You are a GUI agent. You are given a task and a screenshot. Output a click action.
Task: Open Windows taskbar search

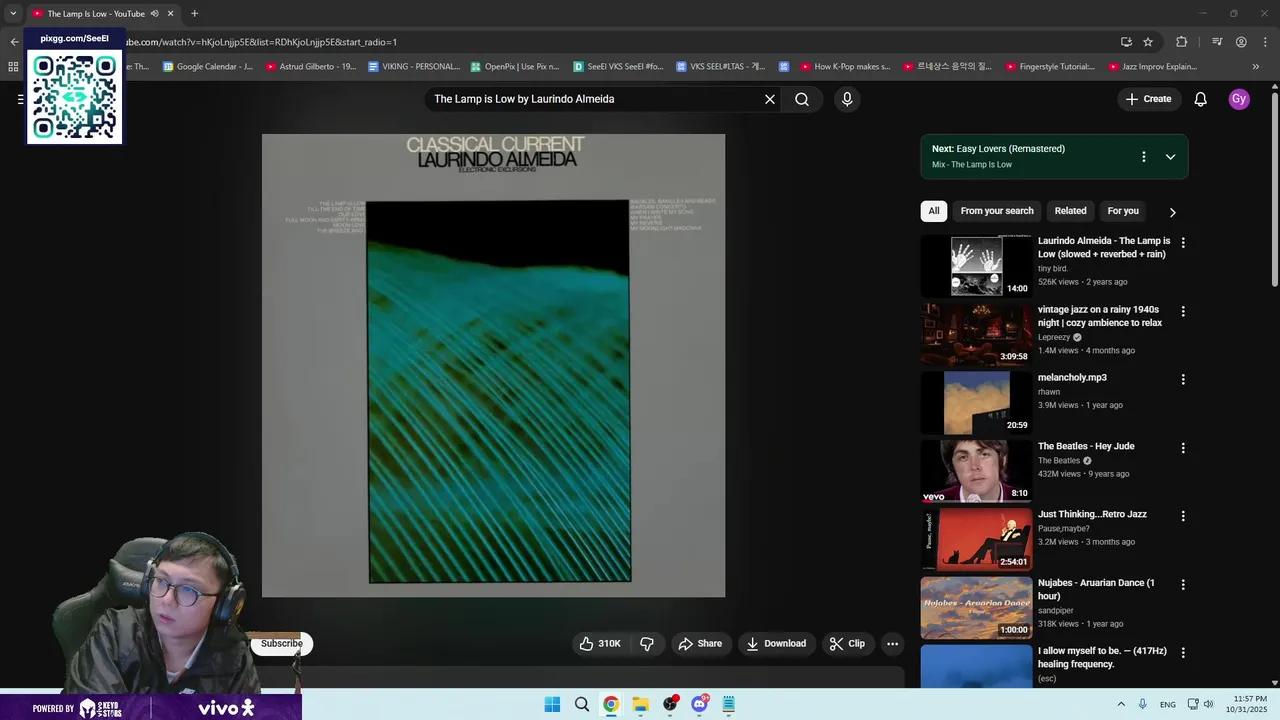tap(581, 704)
